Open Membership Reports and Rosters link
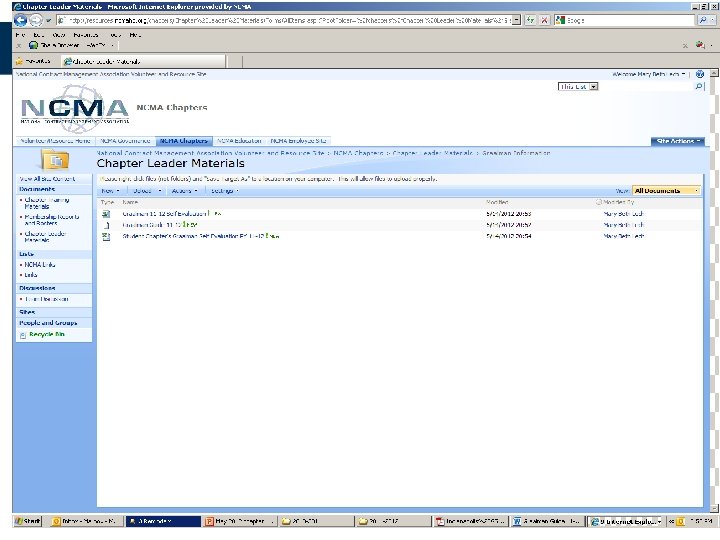Screen dimensions: 720x540 (x=51, y=219)
